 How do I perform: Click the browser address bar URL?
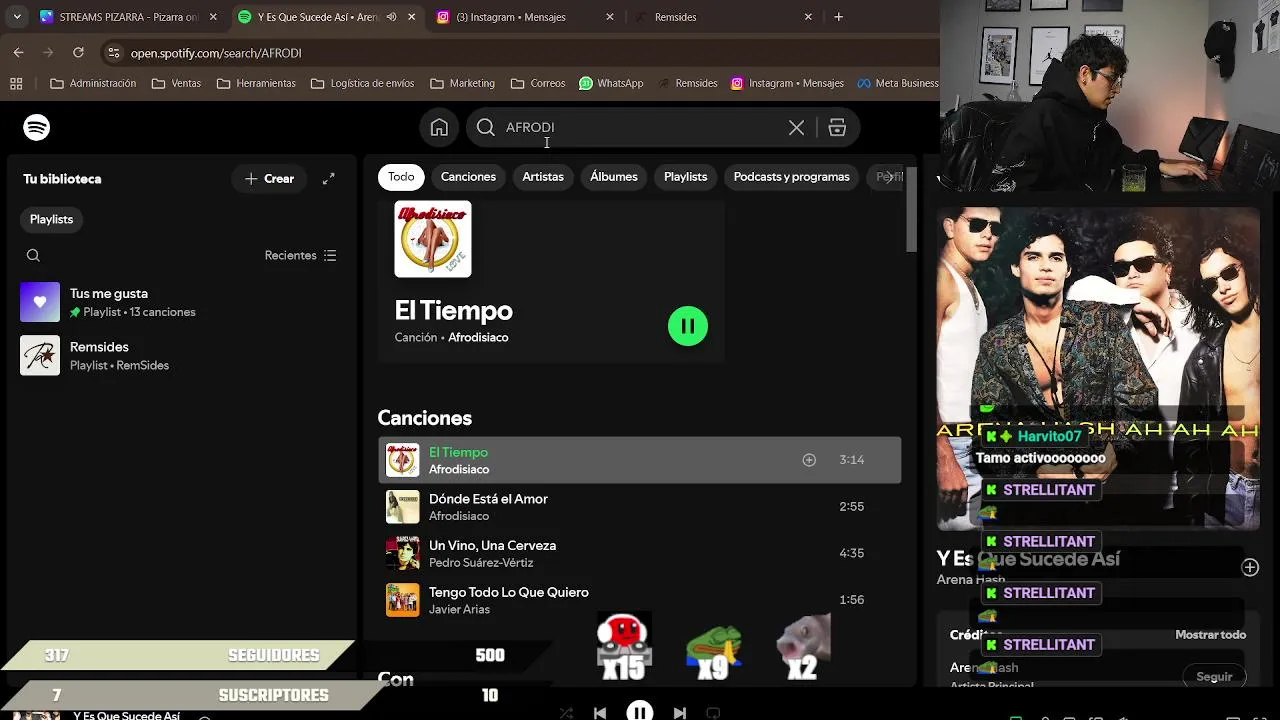(x=216, y=53)
